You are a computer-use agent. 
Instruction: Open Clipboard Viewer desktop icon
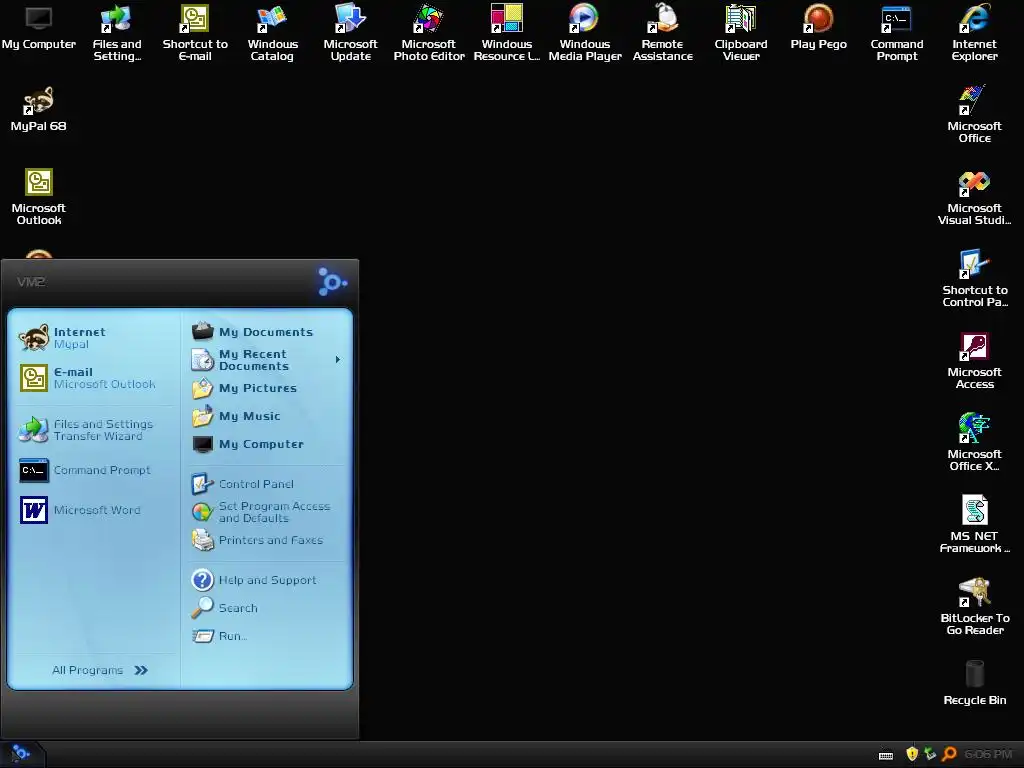741,33
